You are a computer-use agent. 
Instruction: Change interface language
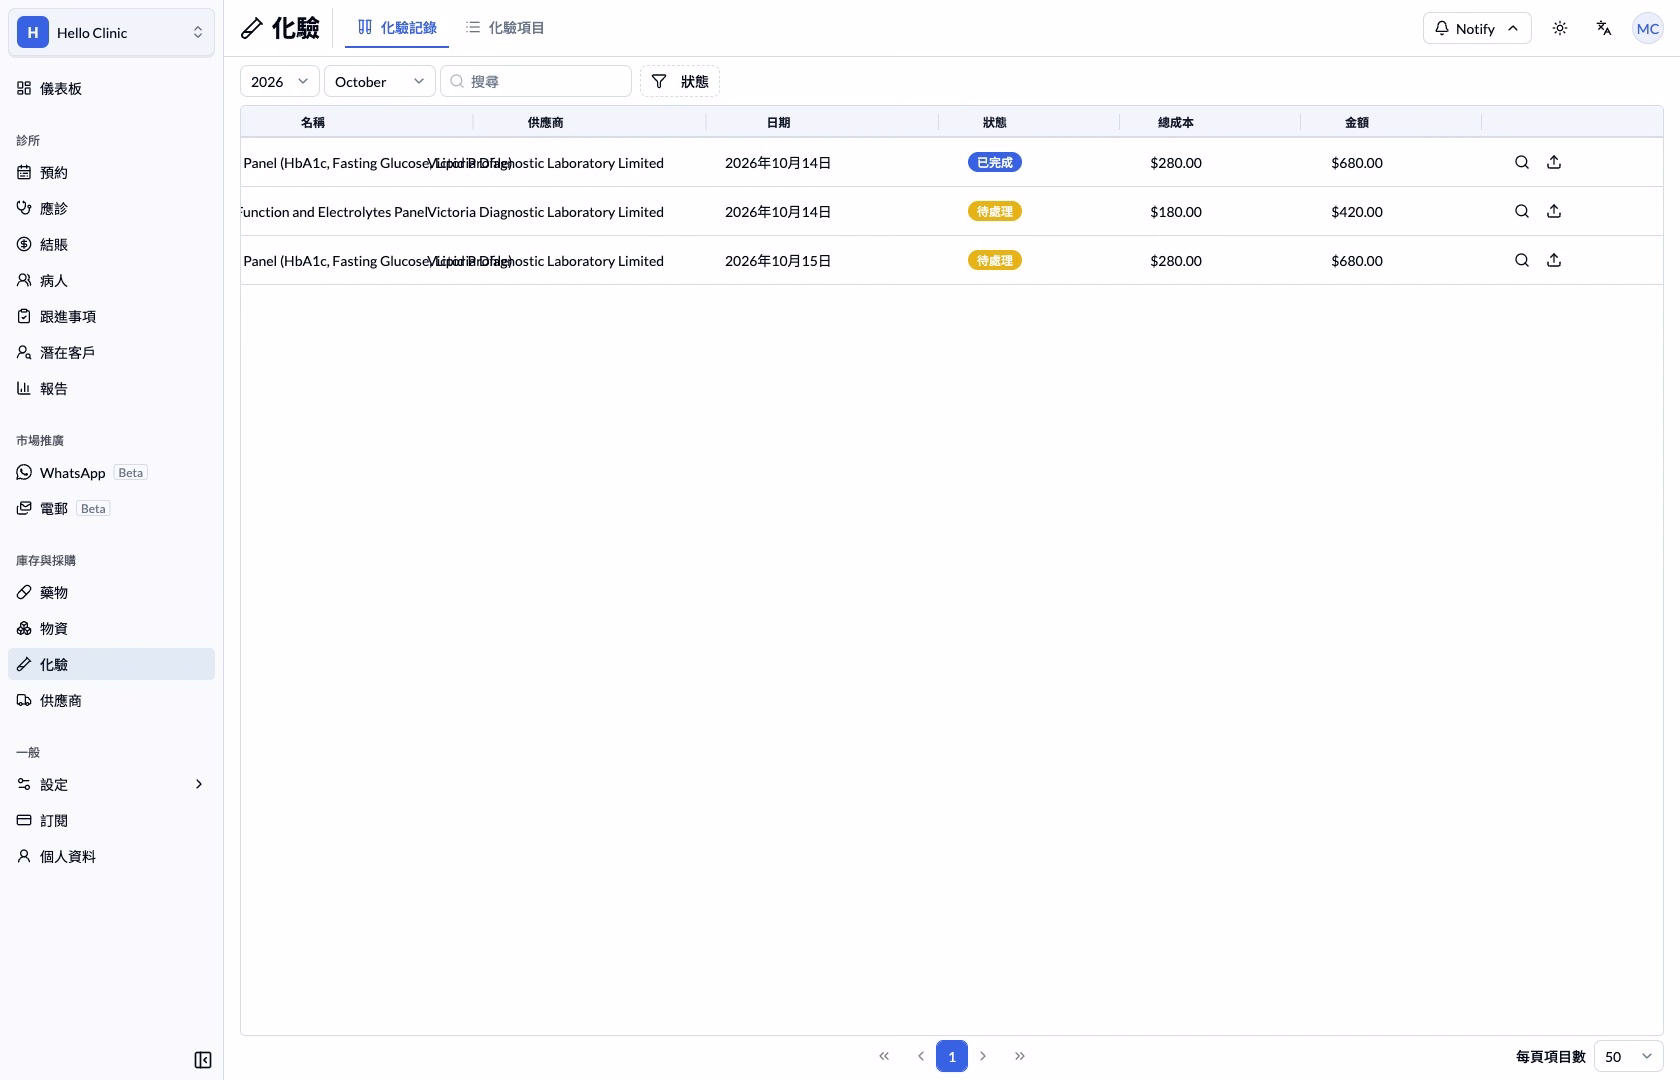click(x=1604, y=28)
